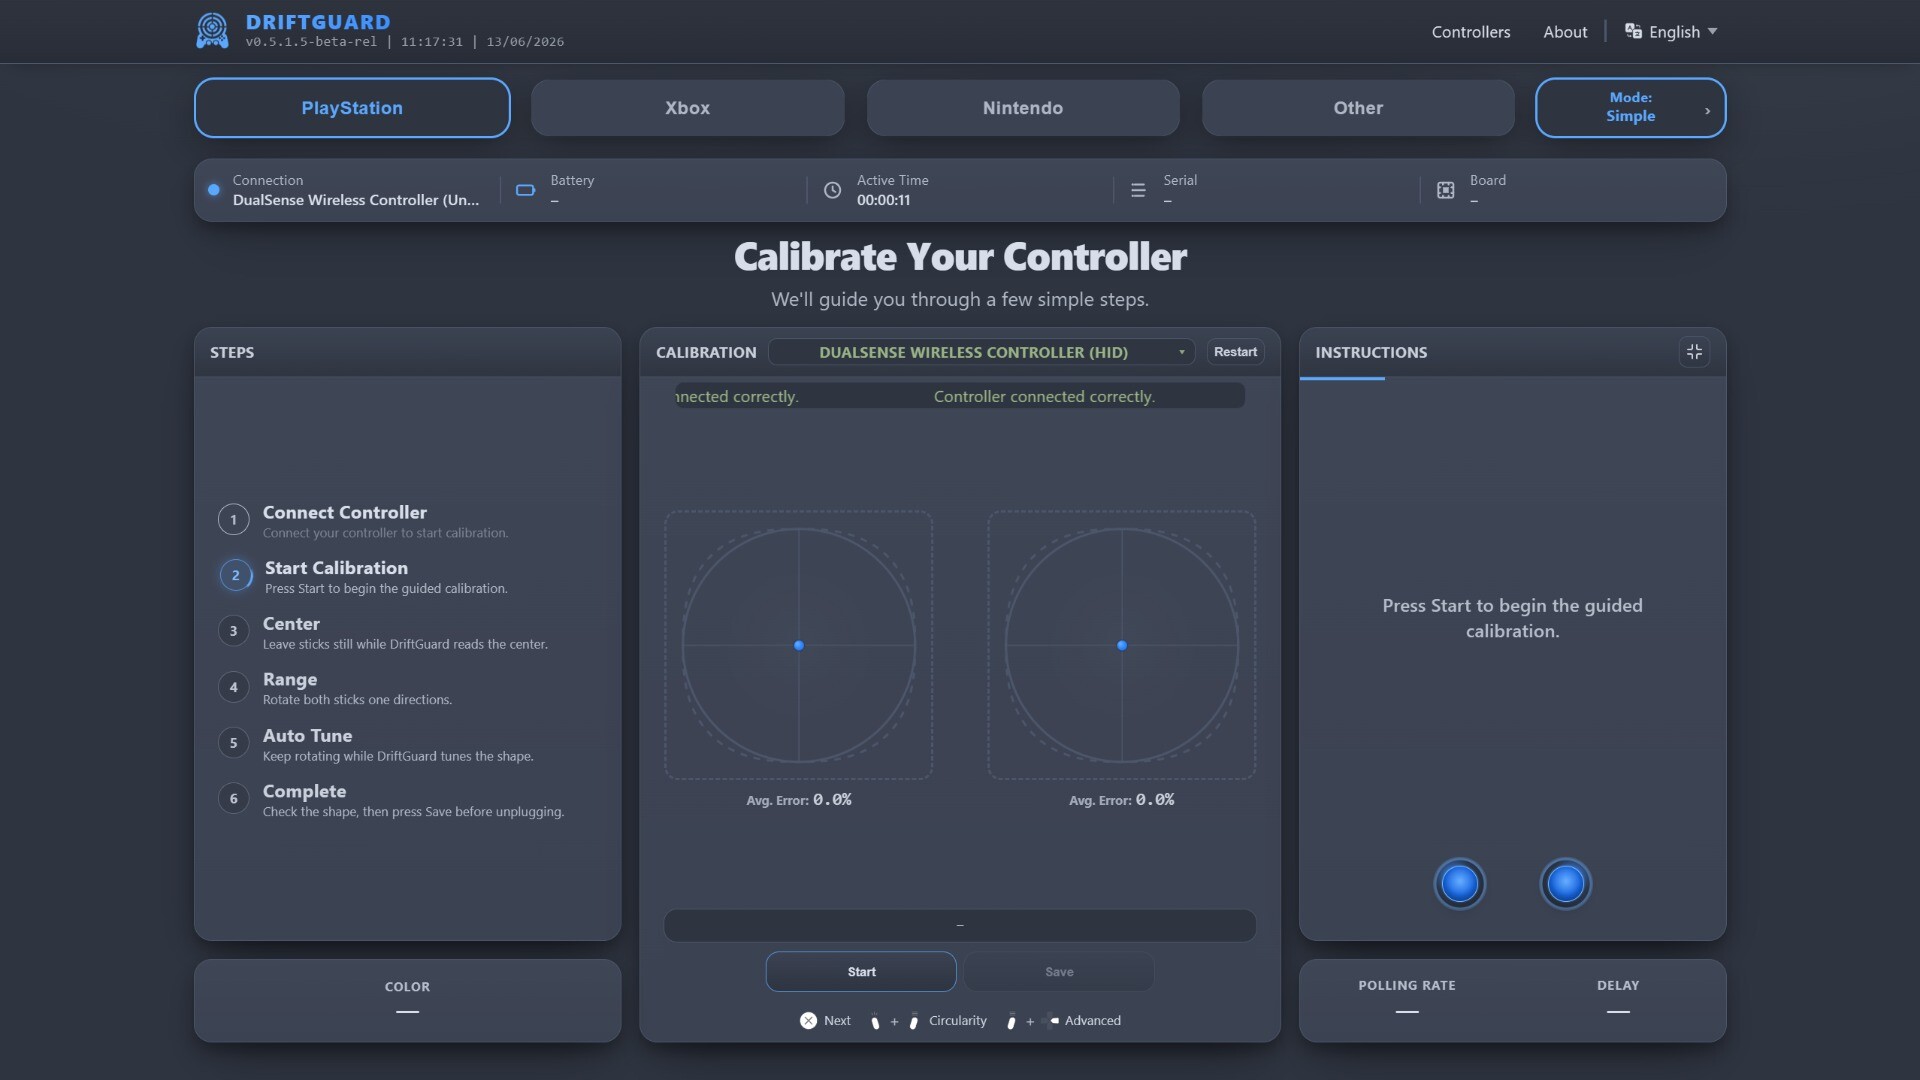Screen dimensions: 1920x1080
Task: Click the POLLING RATE label
Action: tap(1406, 985)
